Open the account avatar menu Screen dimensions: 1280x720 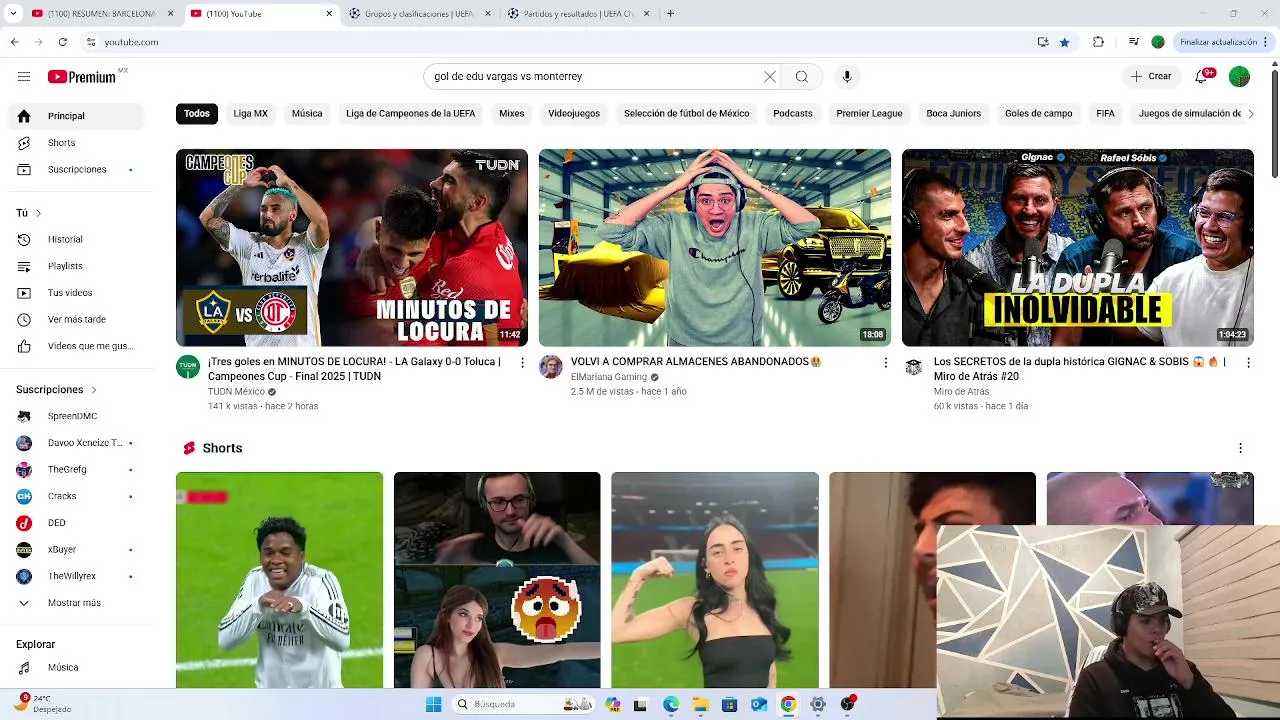pyautogui.click(x=1239, y=77)
